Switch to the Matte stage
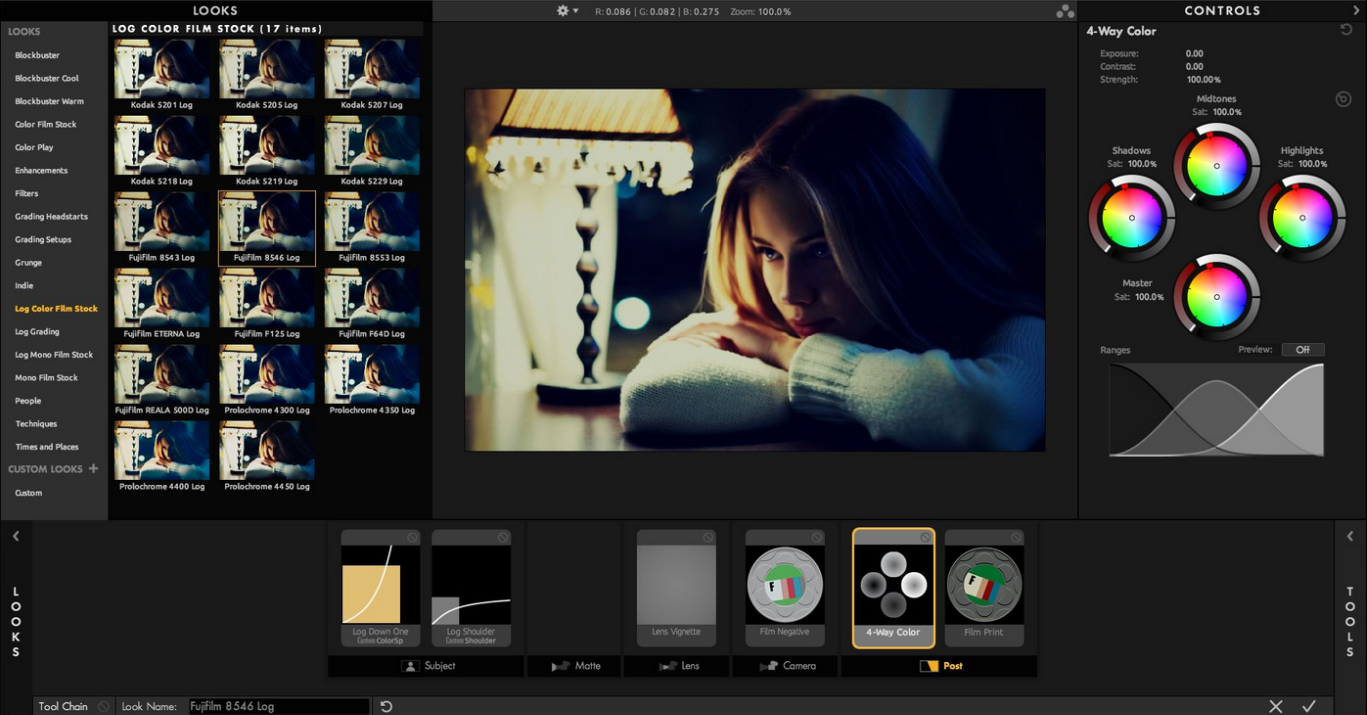This screenshot has width=1367, height=715. coord(574,666)
